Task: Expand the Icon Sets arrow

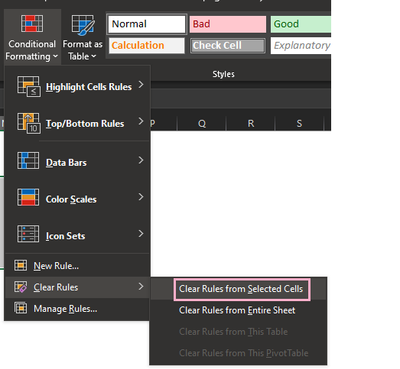Action: (x=141, y=233)
